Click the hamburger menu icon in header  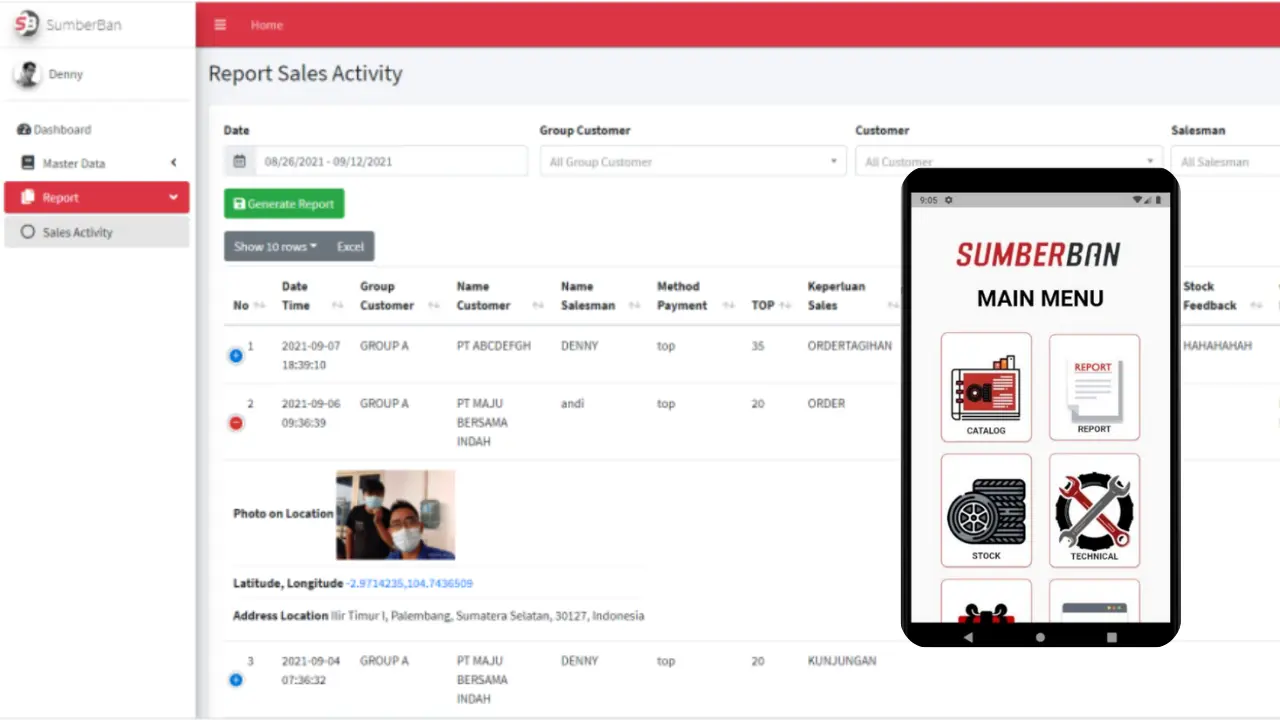[220, 25]
